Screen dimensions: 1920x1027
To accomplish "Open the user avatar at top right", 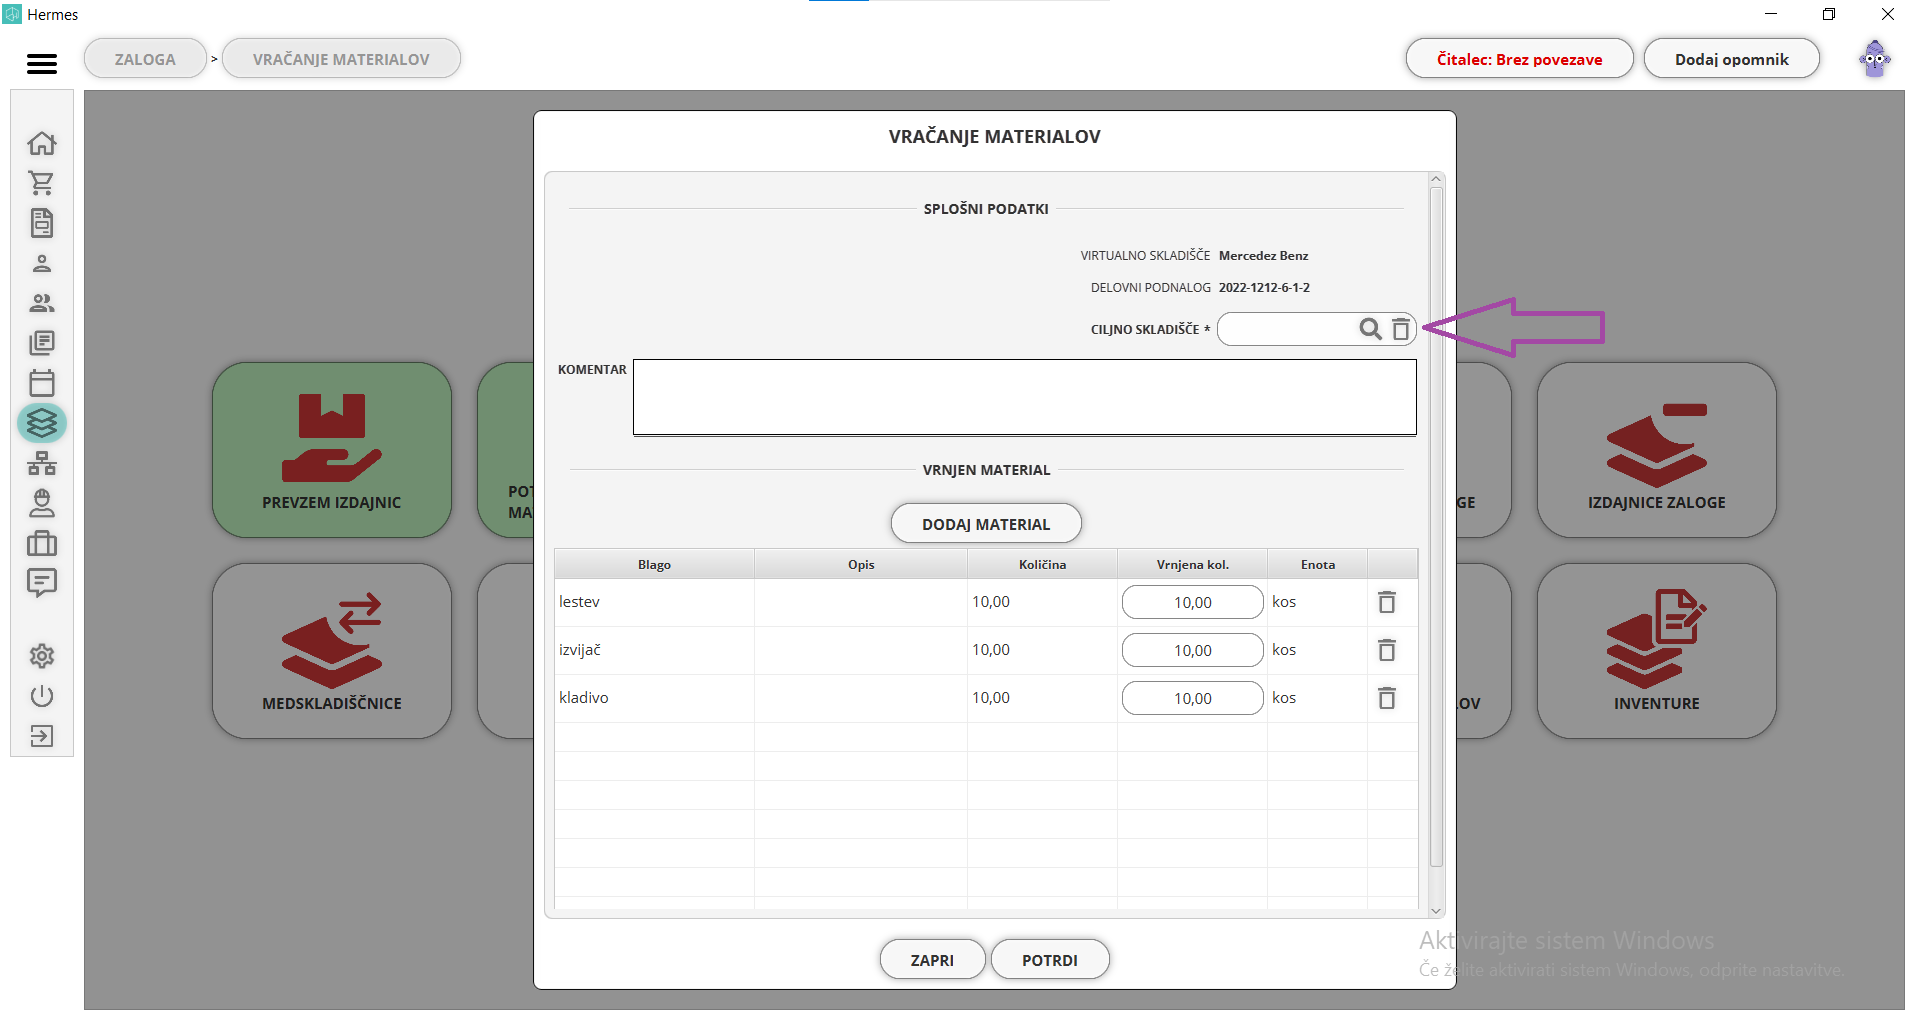I will tap(1875, 59).
